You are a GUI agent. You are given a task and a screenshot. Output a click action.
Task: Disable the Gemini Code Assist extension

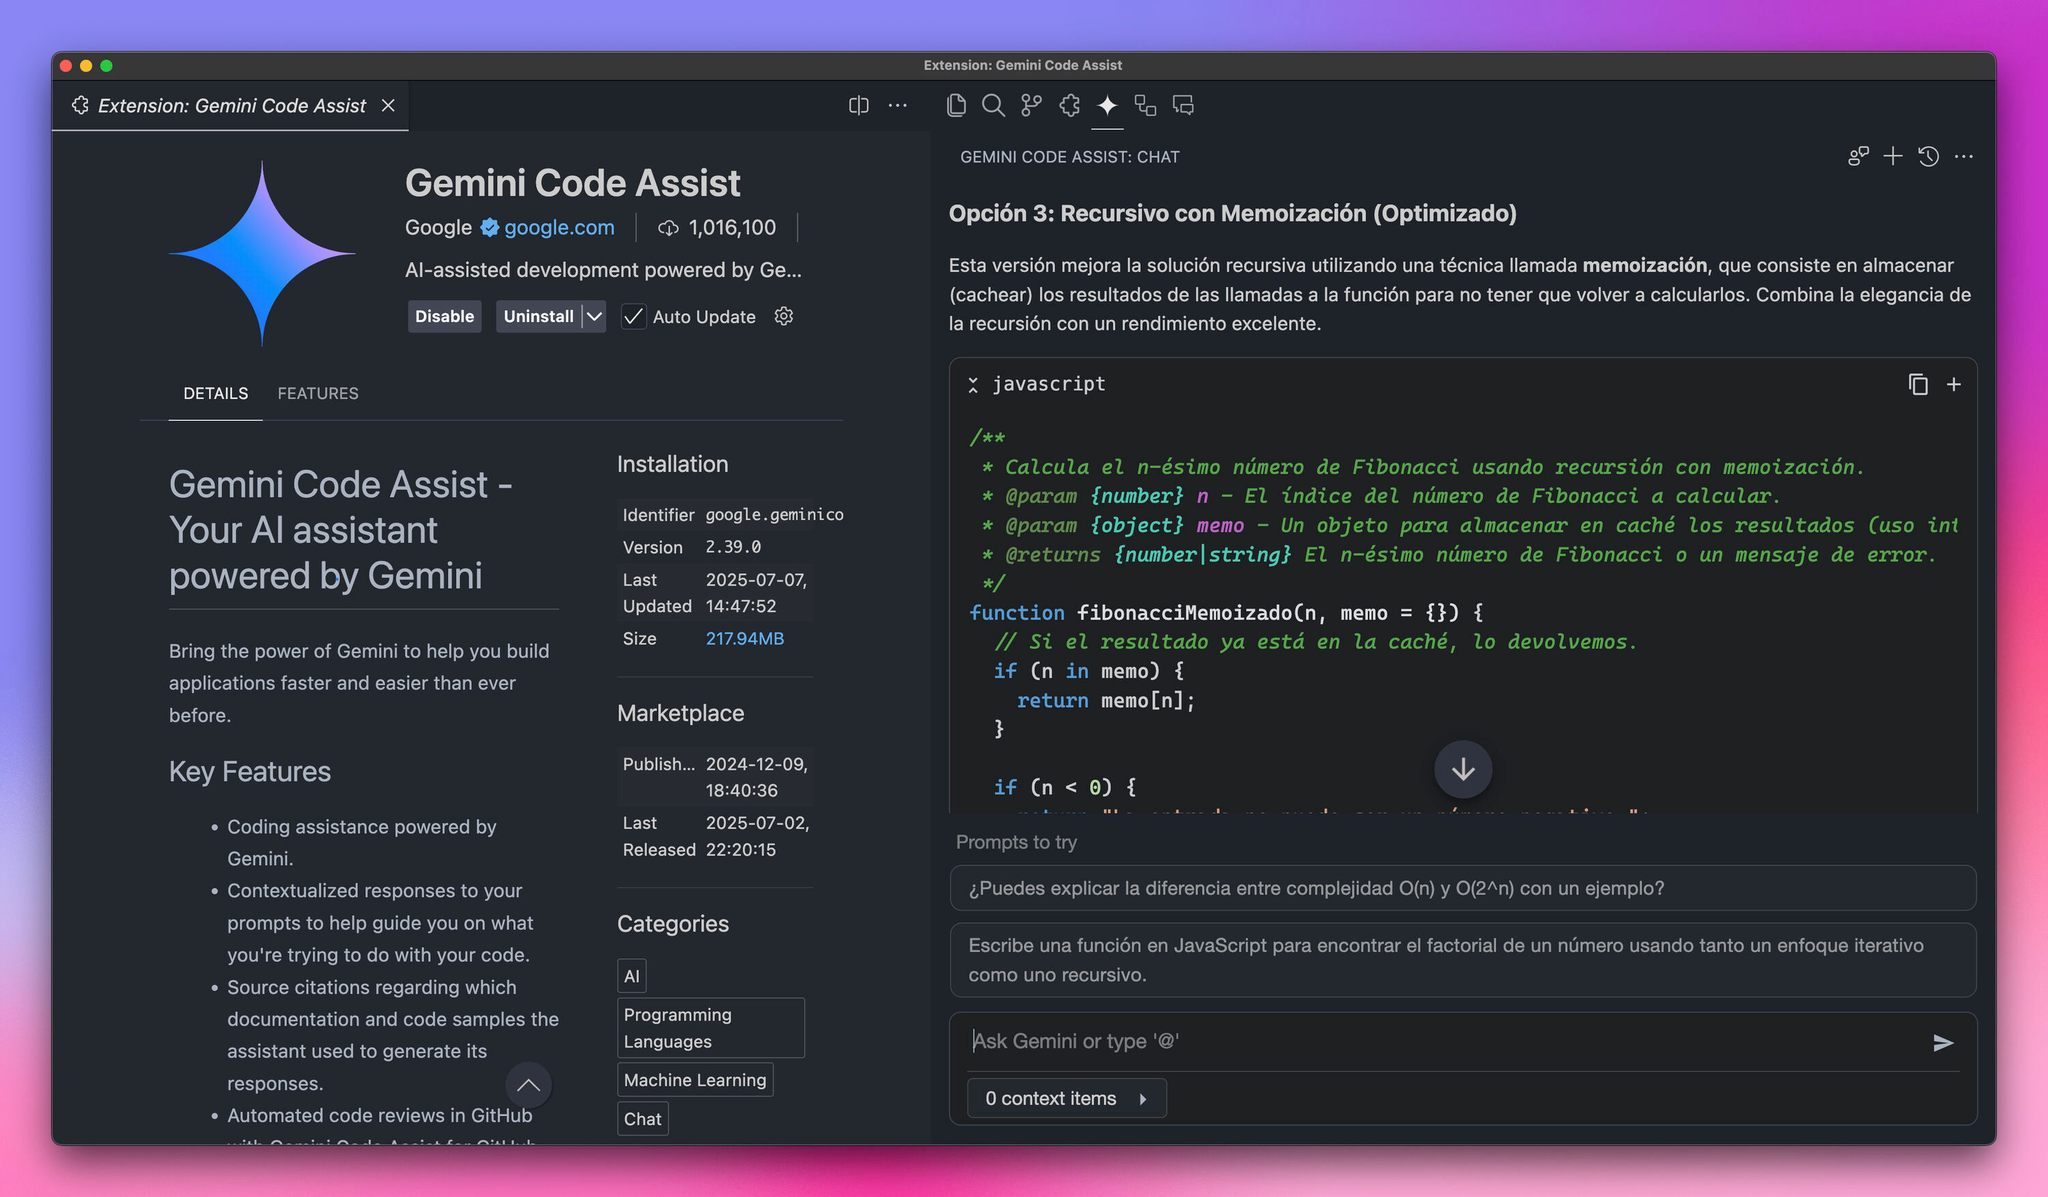coord(445,316)
